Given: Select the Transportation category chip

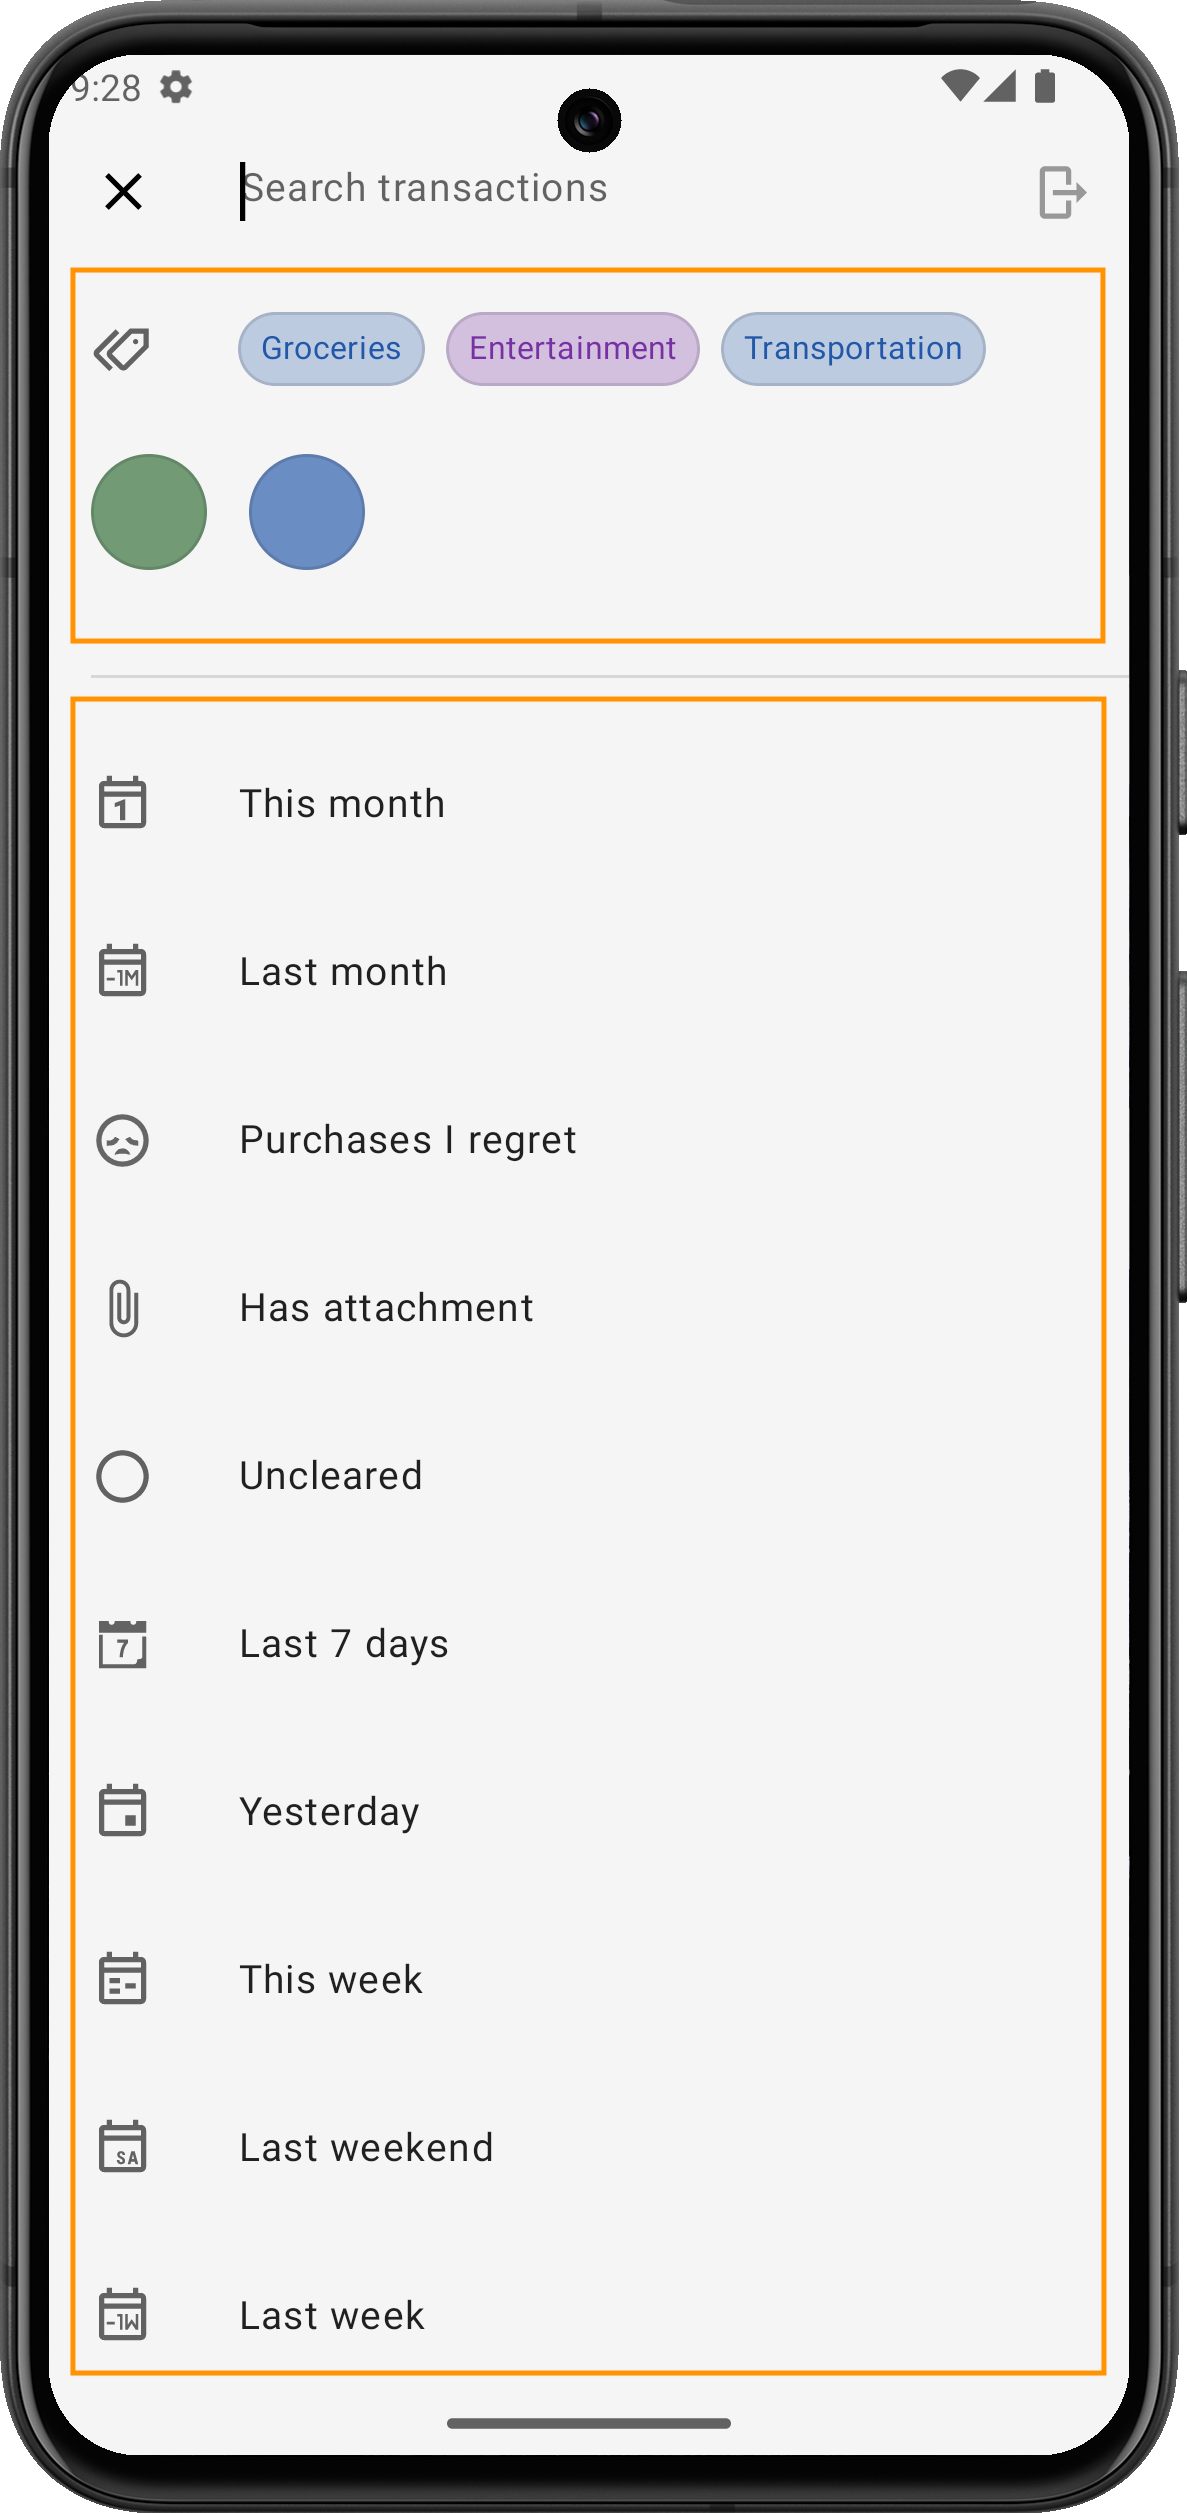Looking at the screenshot, I should click(x=853, y=349).
